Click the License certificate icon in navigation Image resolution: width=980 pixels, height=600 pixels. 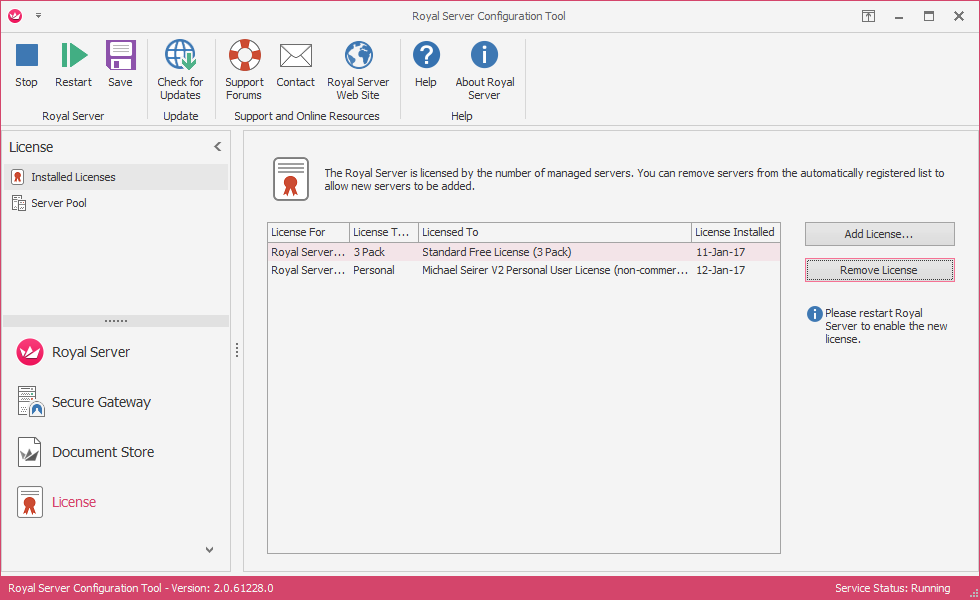(29, 502)
